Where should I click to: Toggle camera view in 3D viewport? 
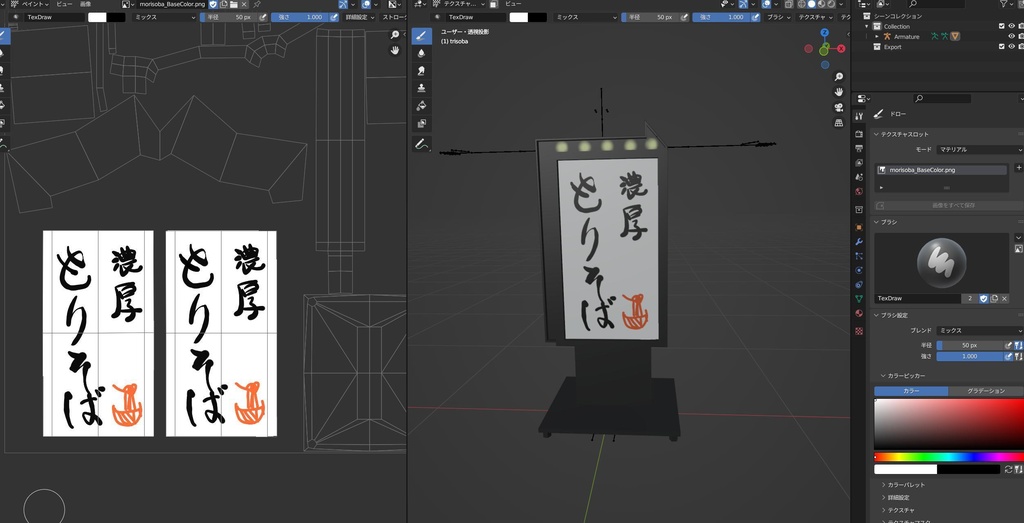(x=839, y=107)
